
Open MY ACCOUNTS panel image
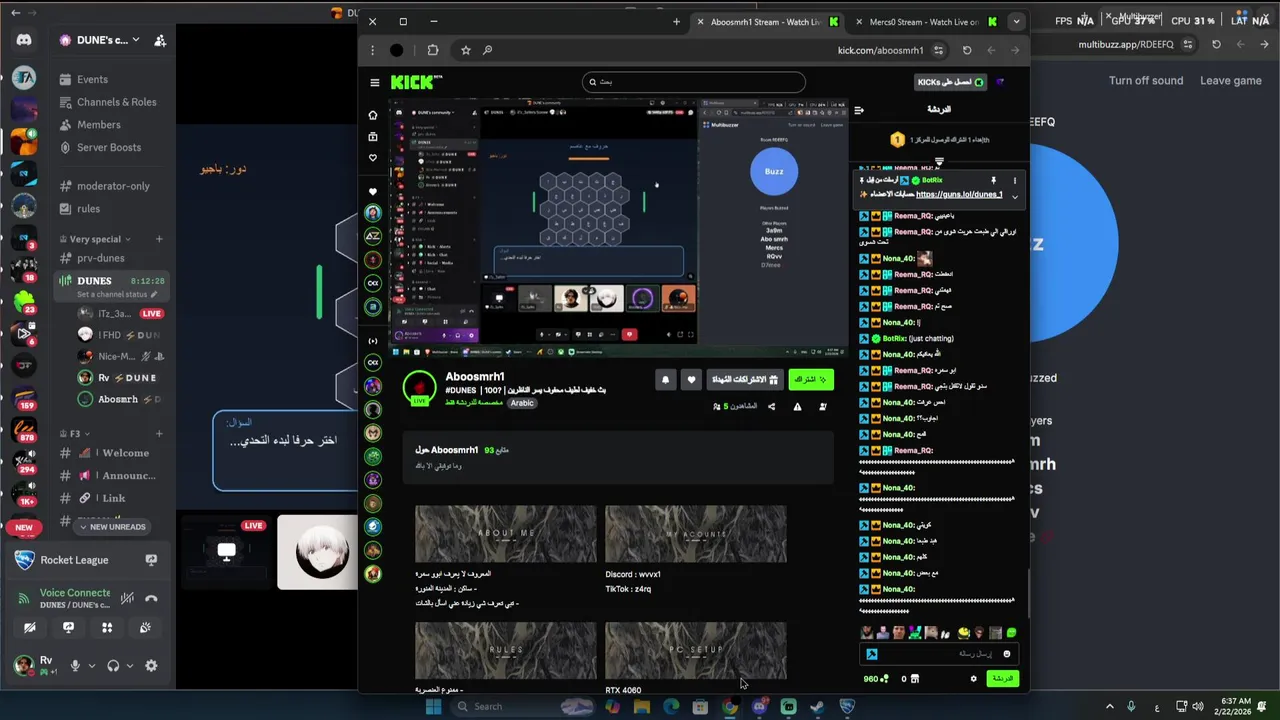click(x=696, y=534)
